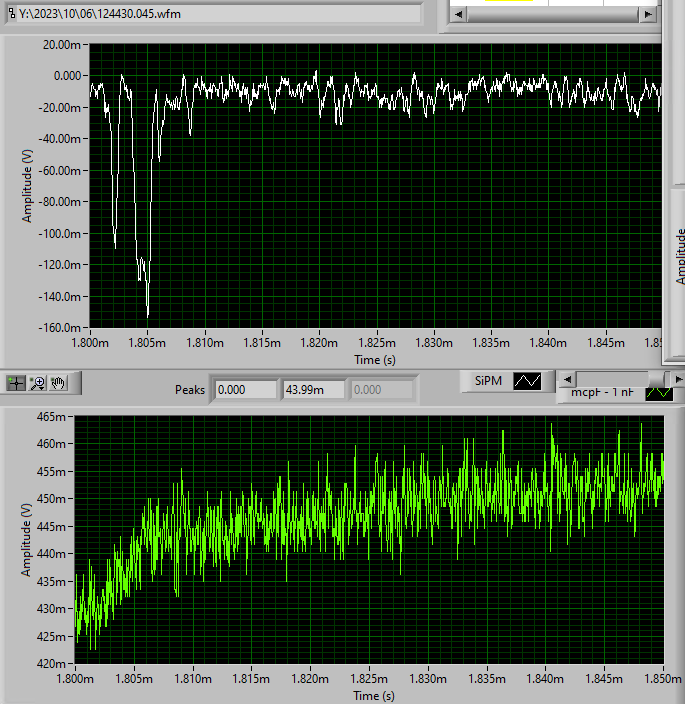The image size is (685, 704).
Task: Click the Peaks field showing 43.99m
Action: tap(313, 389)
